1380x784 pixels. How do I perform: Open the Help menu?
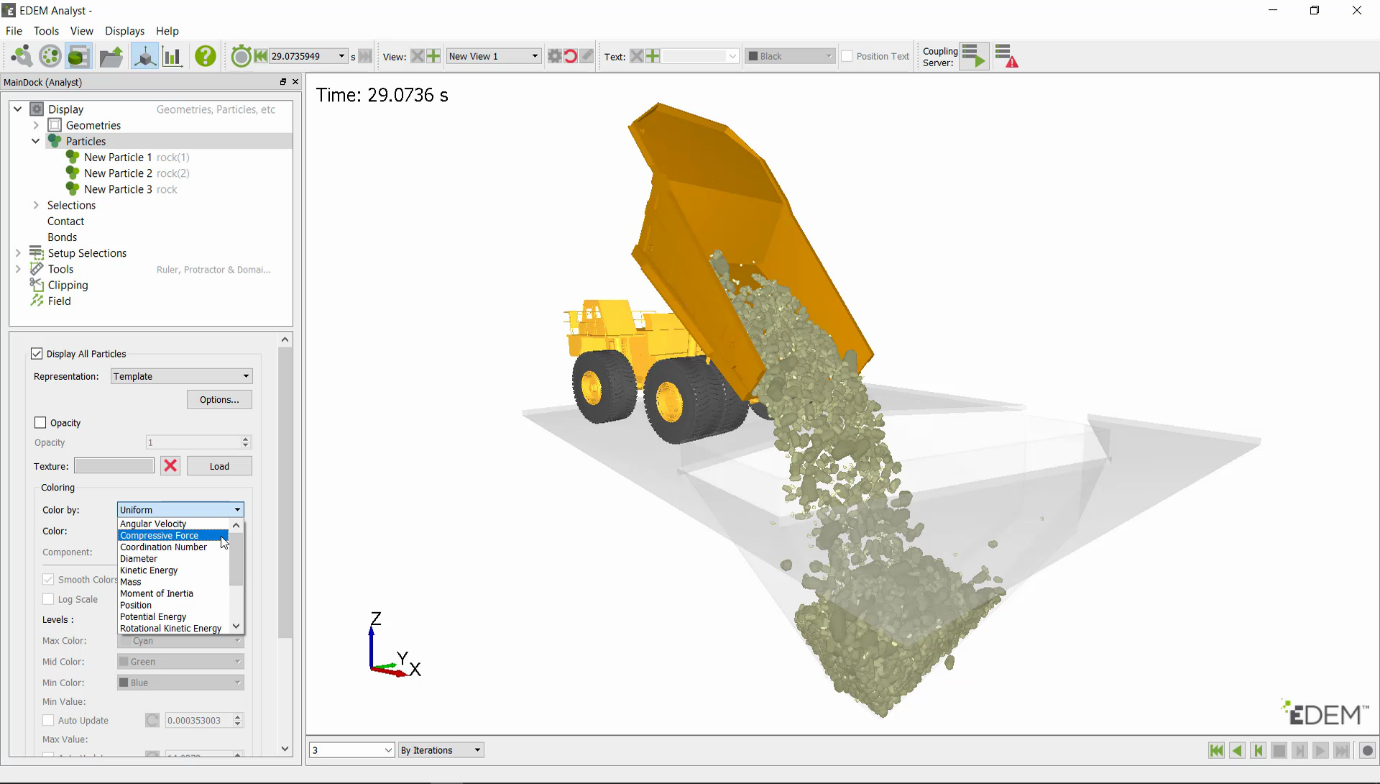(167, 31)
